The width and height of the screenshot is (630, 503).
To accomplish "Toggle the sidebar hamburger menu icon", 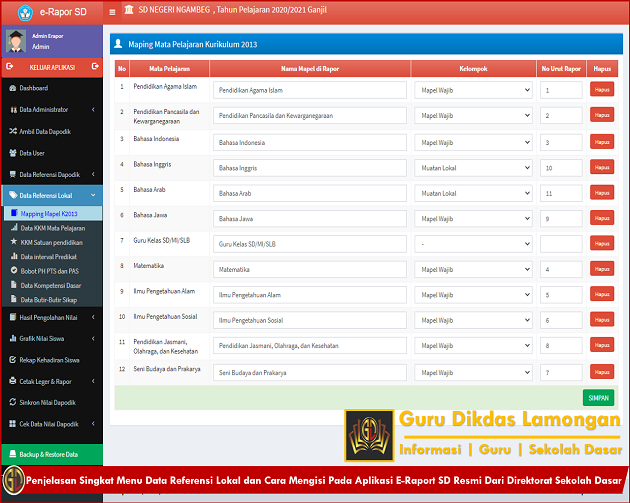I will point(112,12).
